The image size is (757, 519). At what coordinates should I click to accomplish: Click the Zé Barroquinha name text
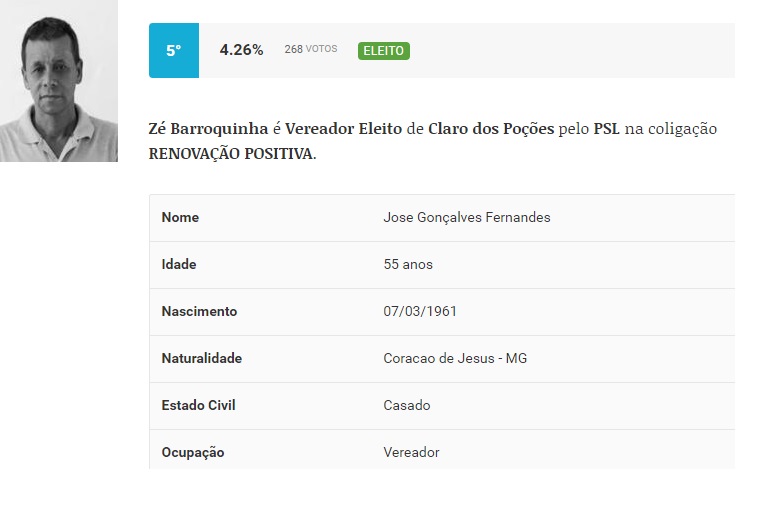(x=208, y=129)
